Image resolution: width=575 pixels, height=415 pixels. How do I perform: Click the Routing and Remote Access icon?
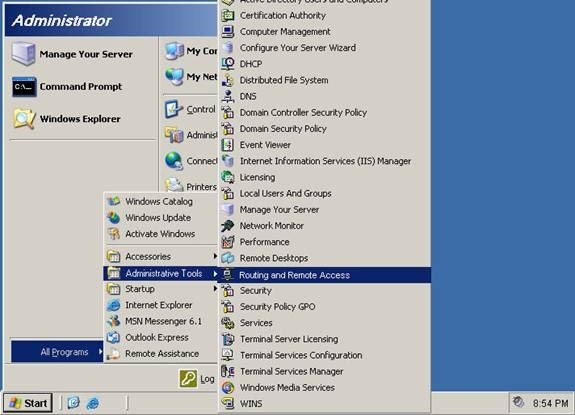point(227,275)
